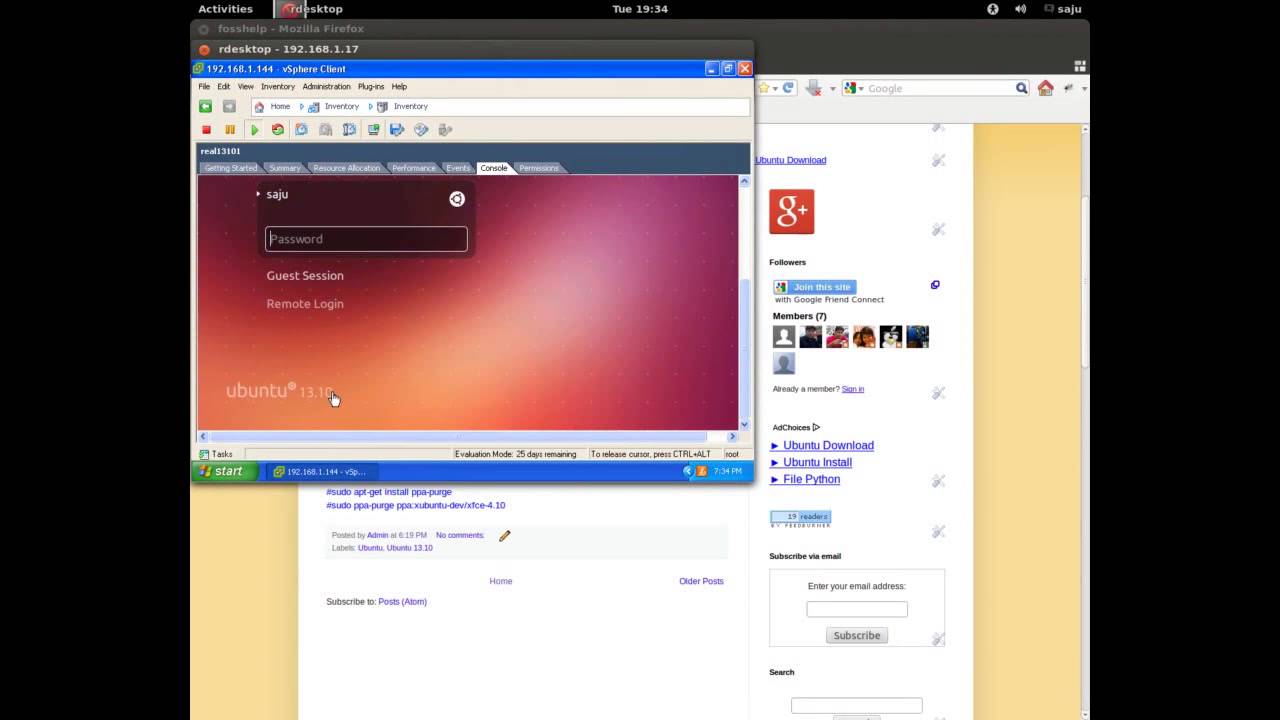The width and height of the screenshot is (1280, 720).
Task: Open the View menu in vSphere Client
Action: tap(245, 87)
